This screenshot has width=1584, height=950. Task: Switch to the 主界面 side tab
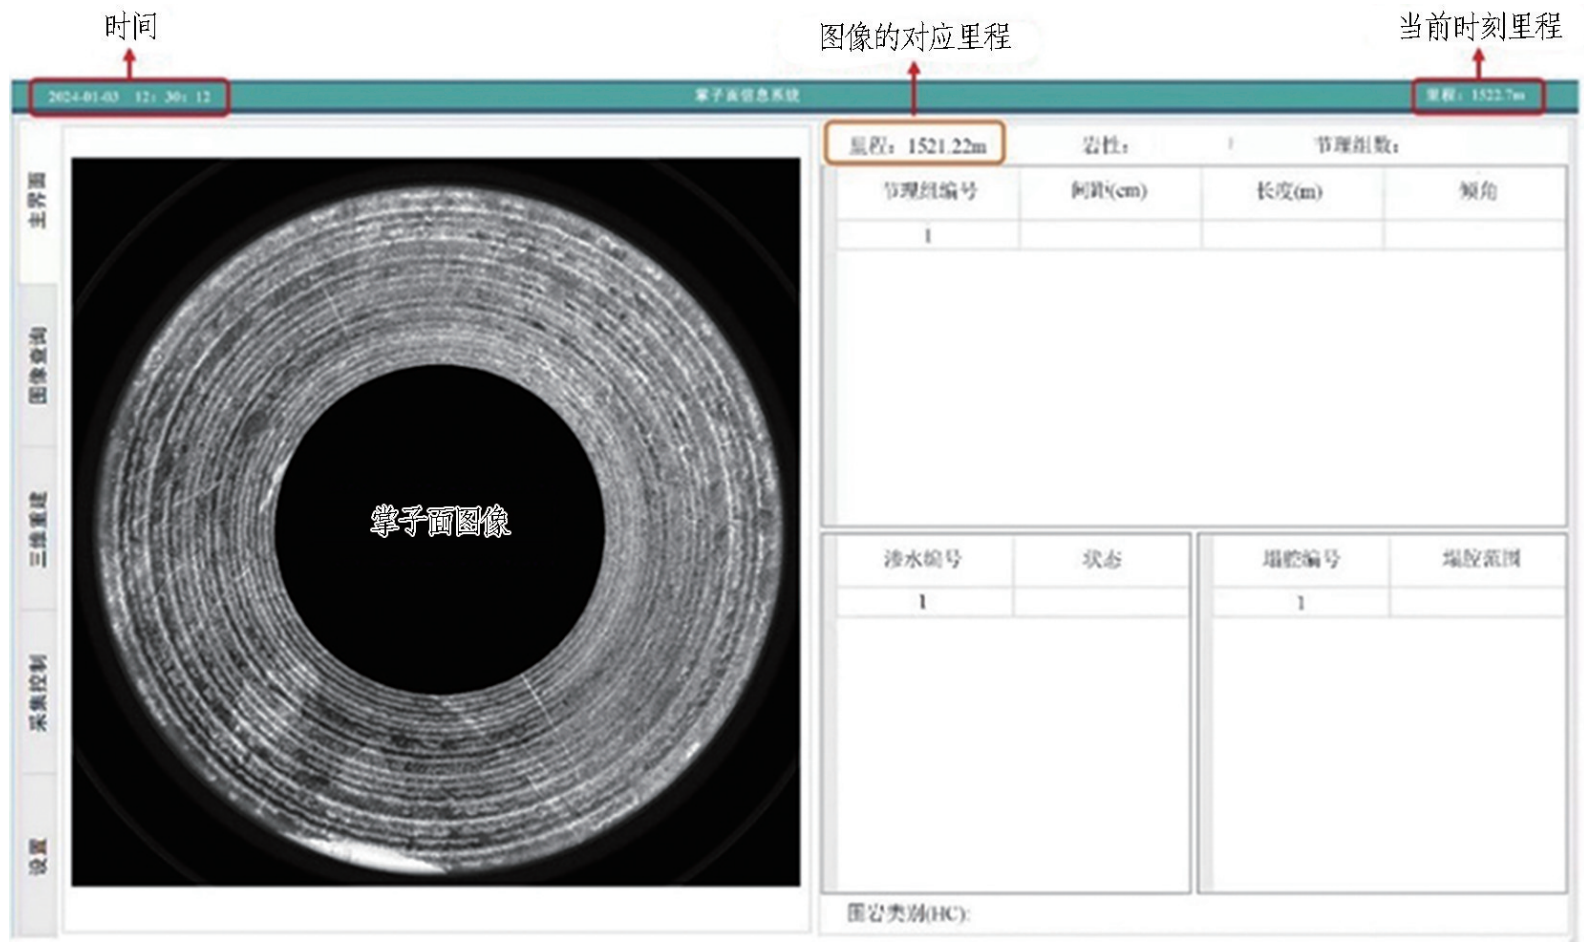(x=38, y=200)
